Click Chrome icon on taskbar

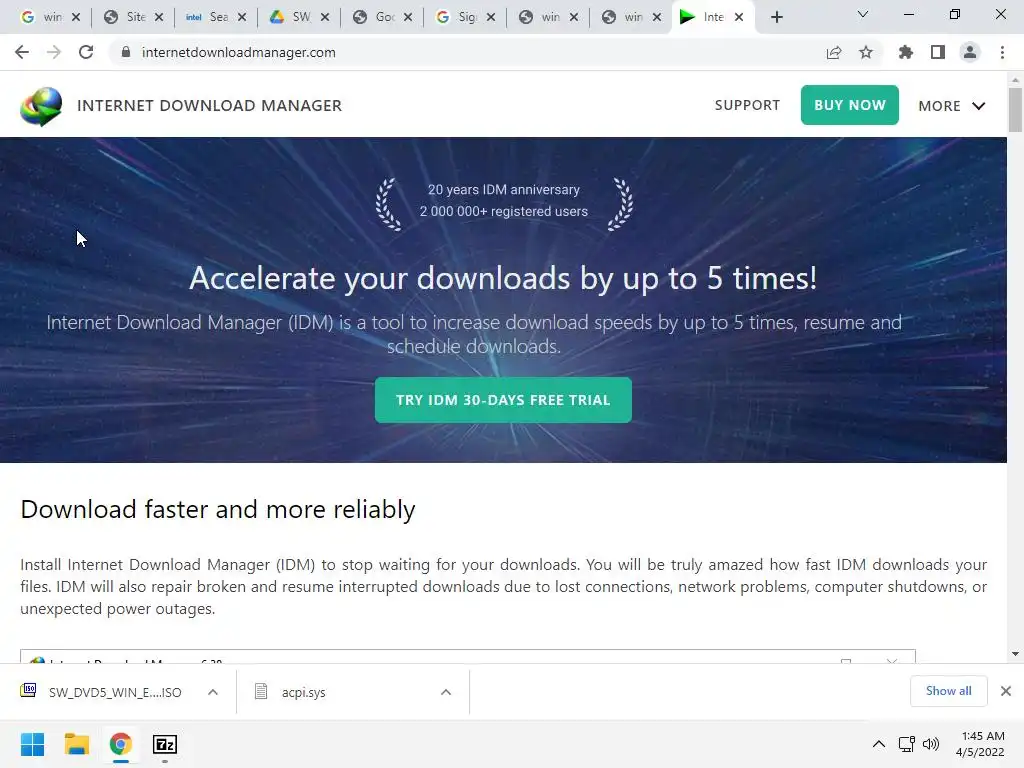[120, 744]
